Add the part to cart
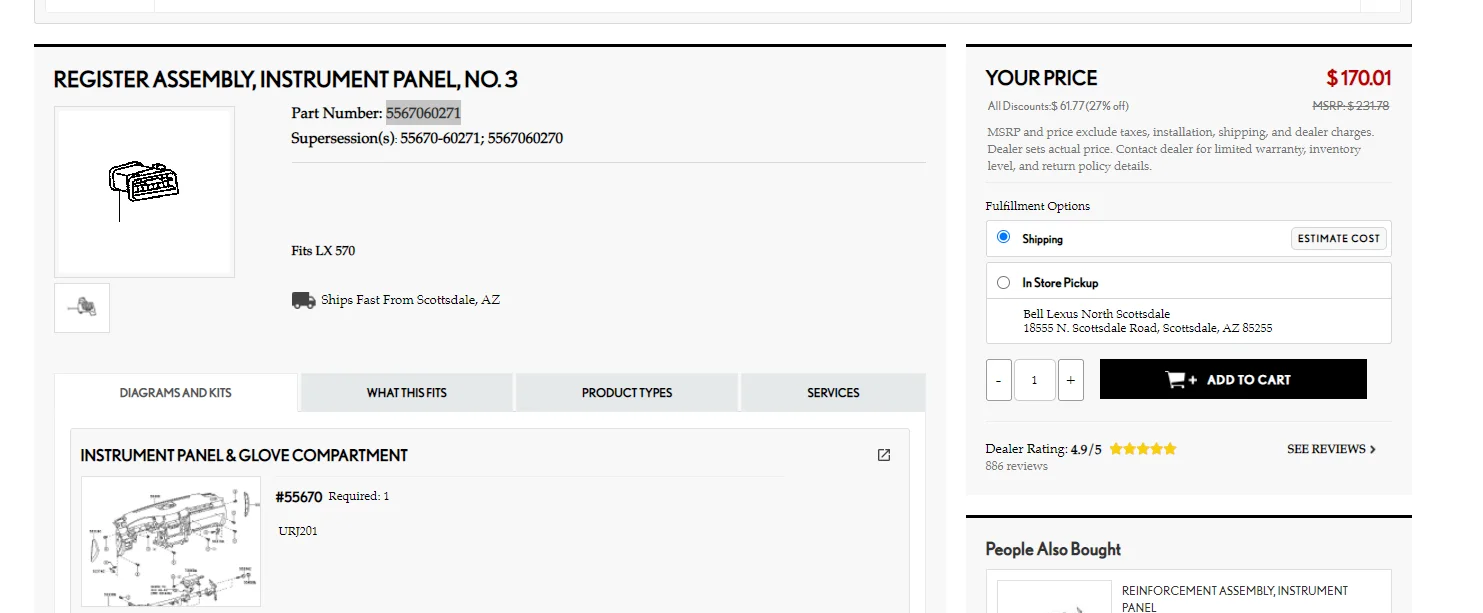Image resolution: width=1483 pixels, height=613 pixels. tap(1232, 380)
